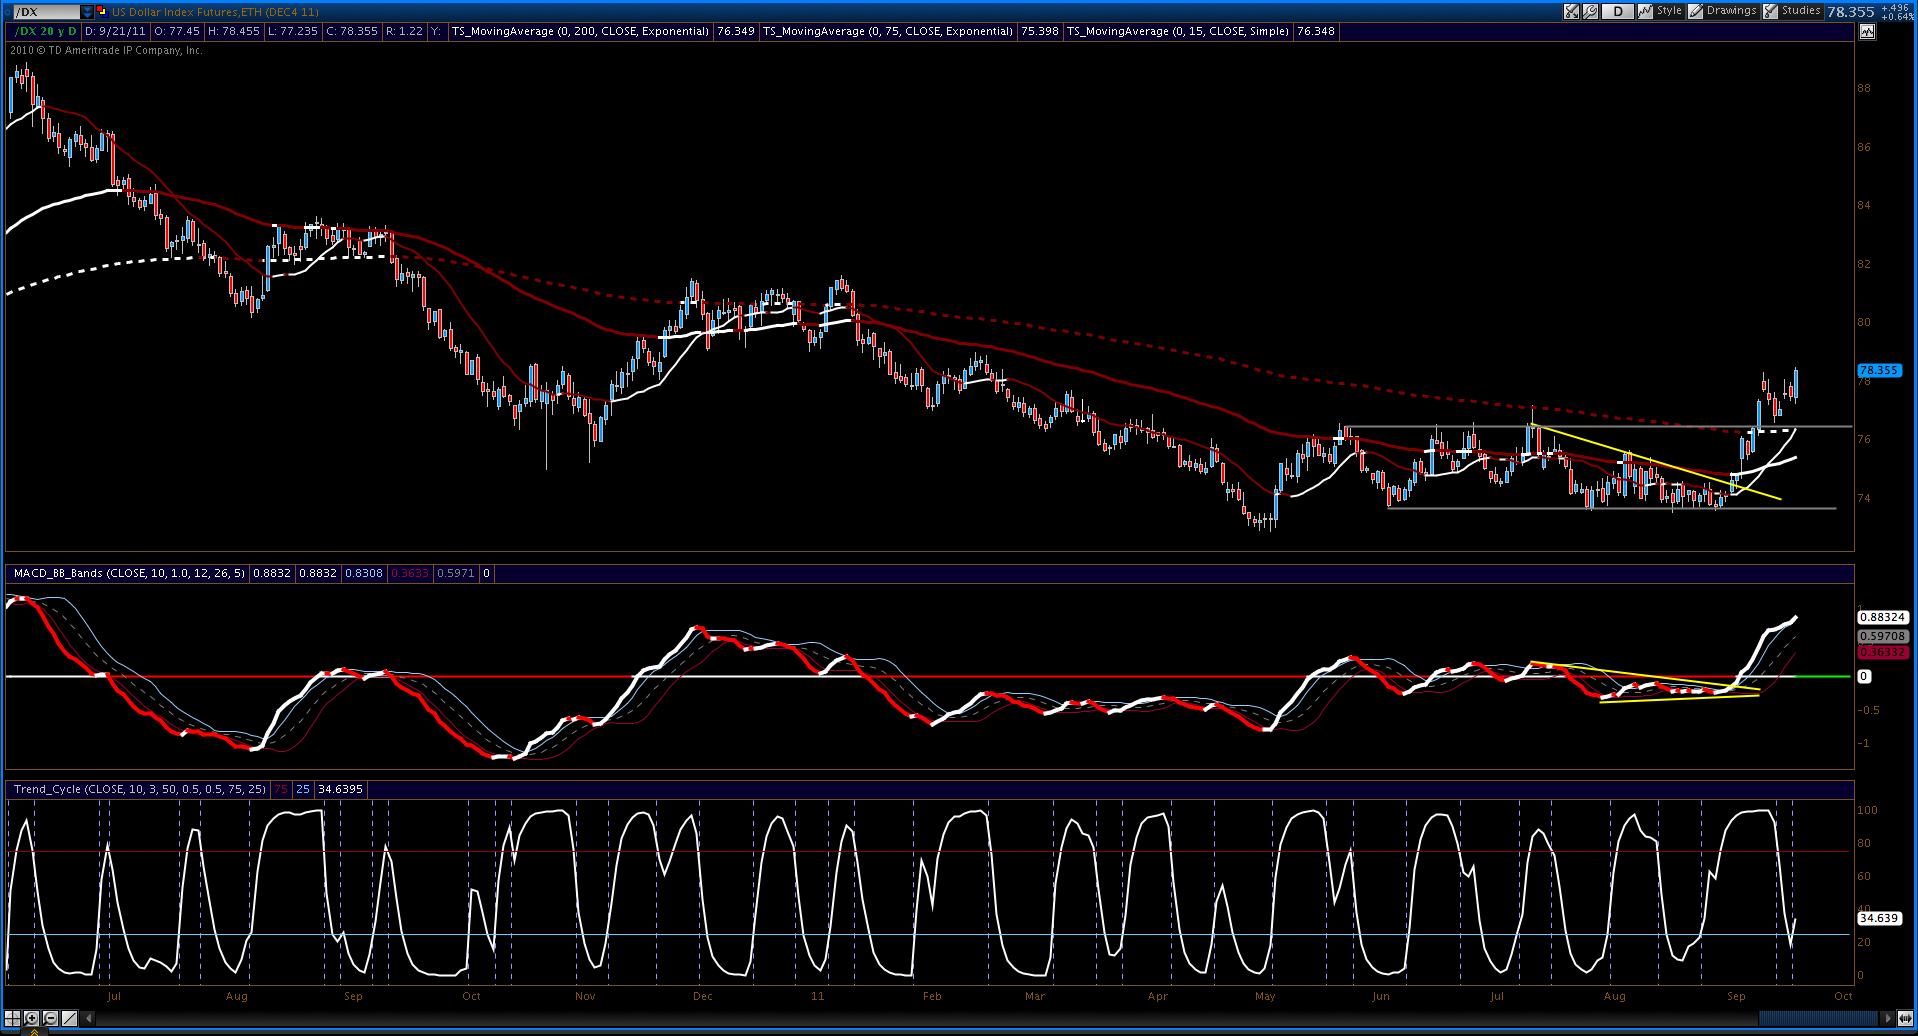
Task: Click the Trend_Cycle study label
Action: tap(140, 789)
